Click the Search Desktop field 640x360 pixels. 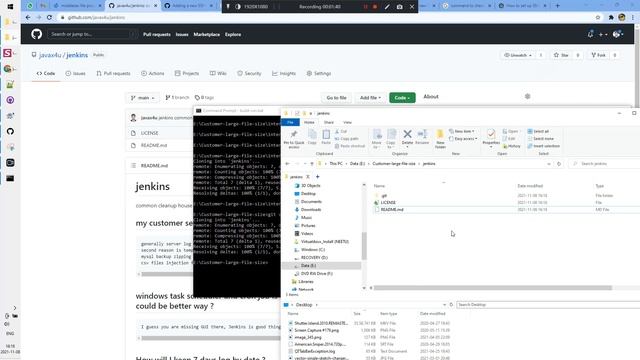[547, 305]
